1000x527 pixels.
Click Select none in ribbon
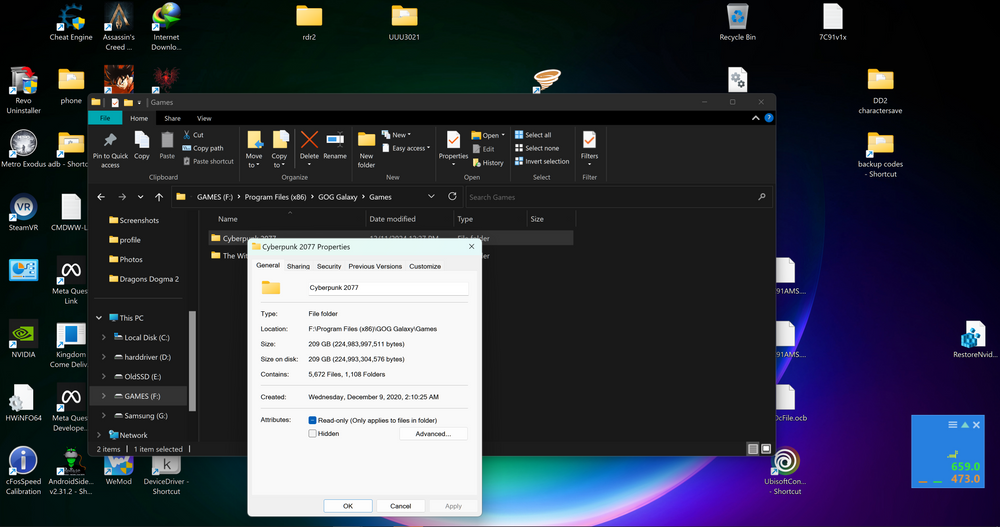[537, 148]
